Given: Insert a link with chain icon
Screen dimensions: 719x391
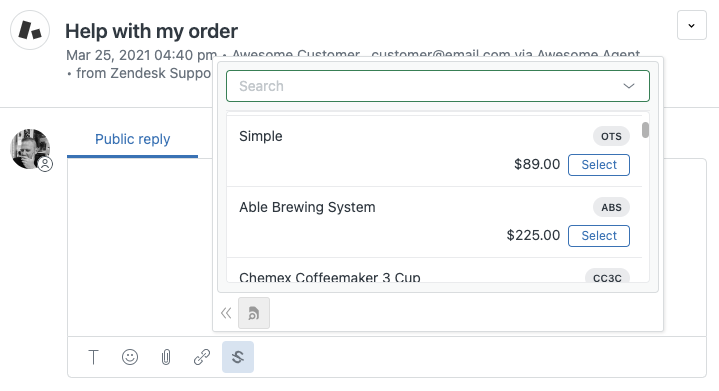Looking at the screenshot, I should tap(202, 357).
